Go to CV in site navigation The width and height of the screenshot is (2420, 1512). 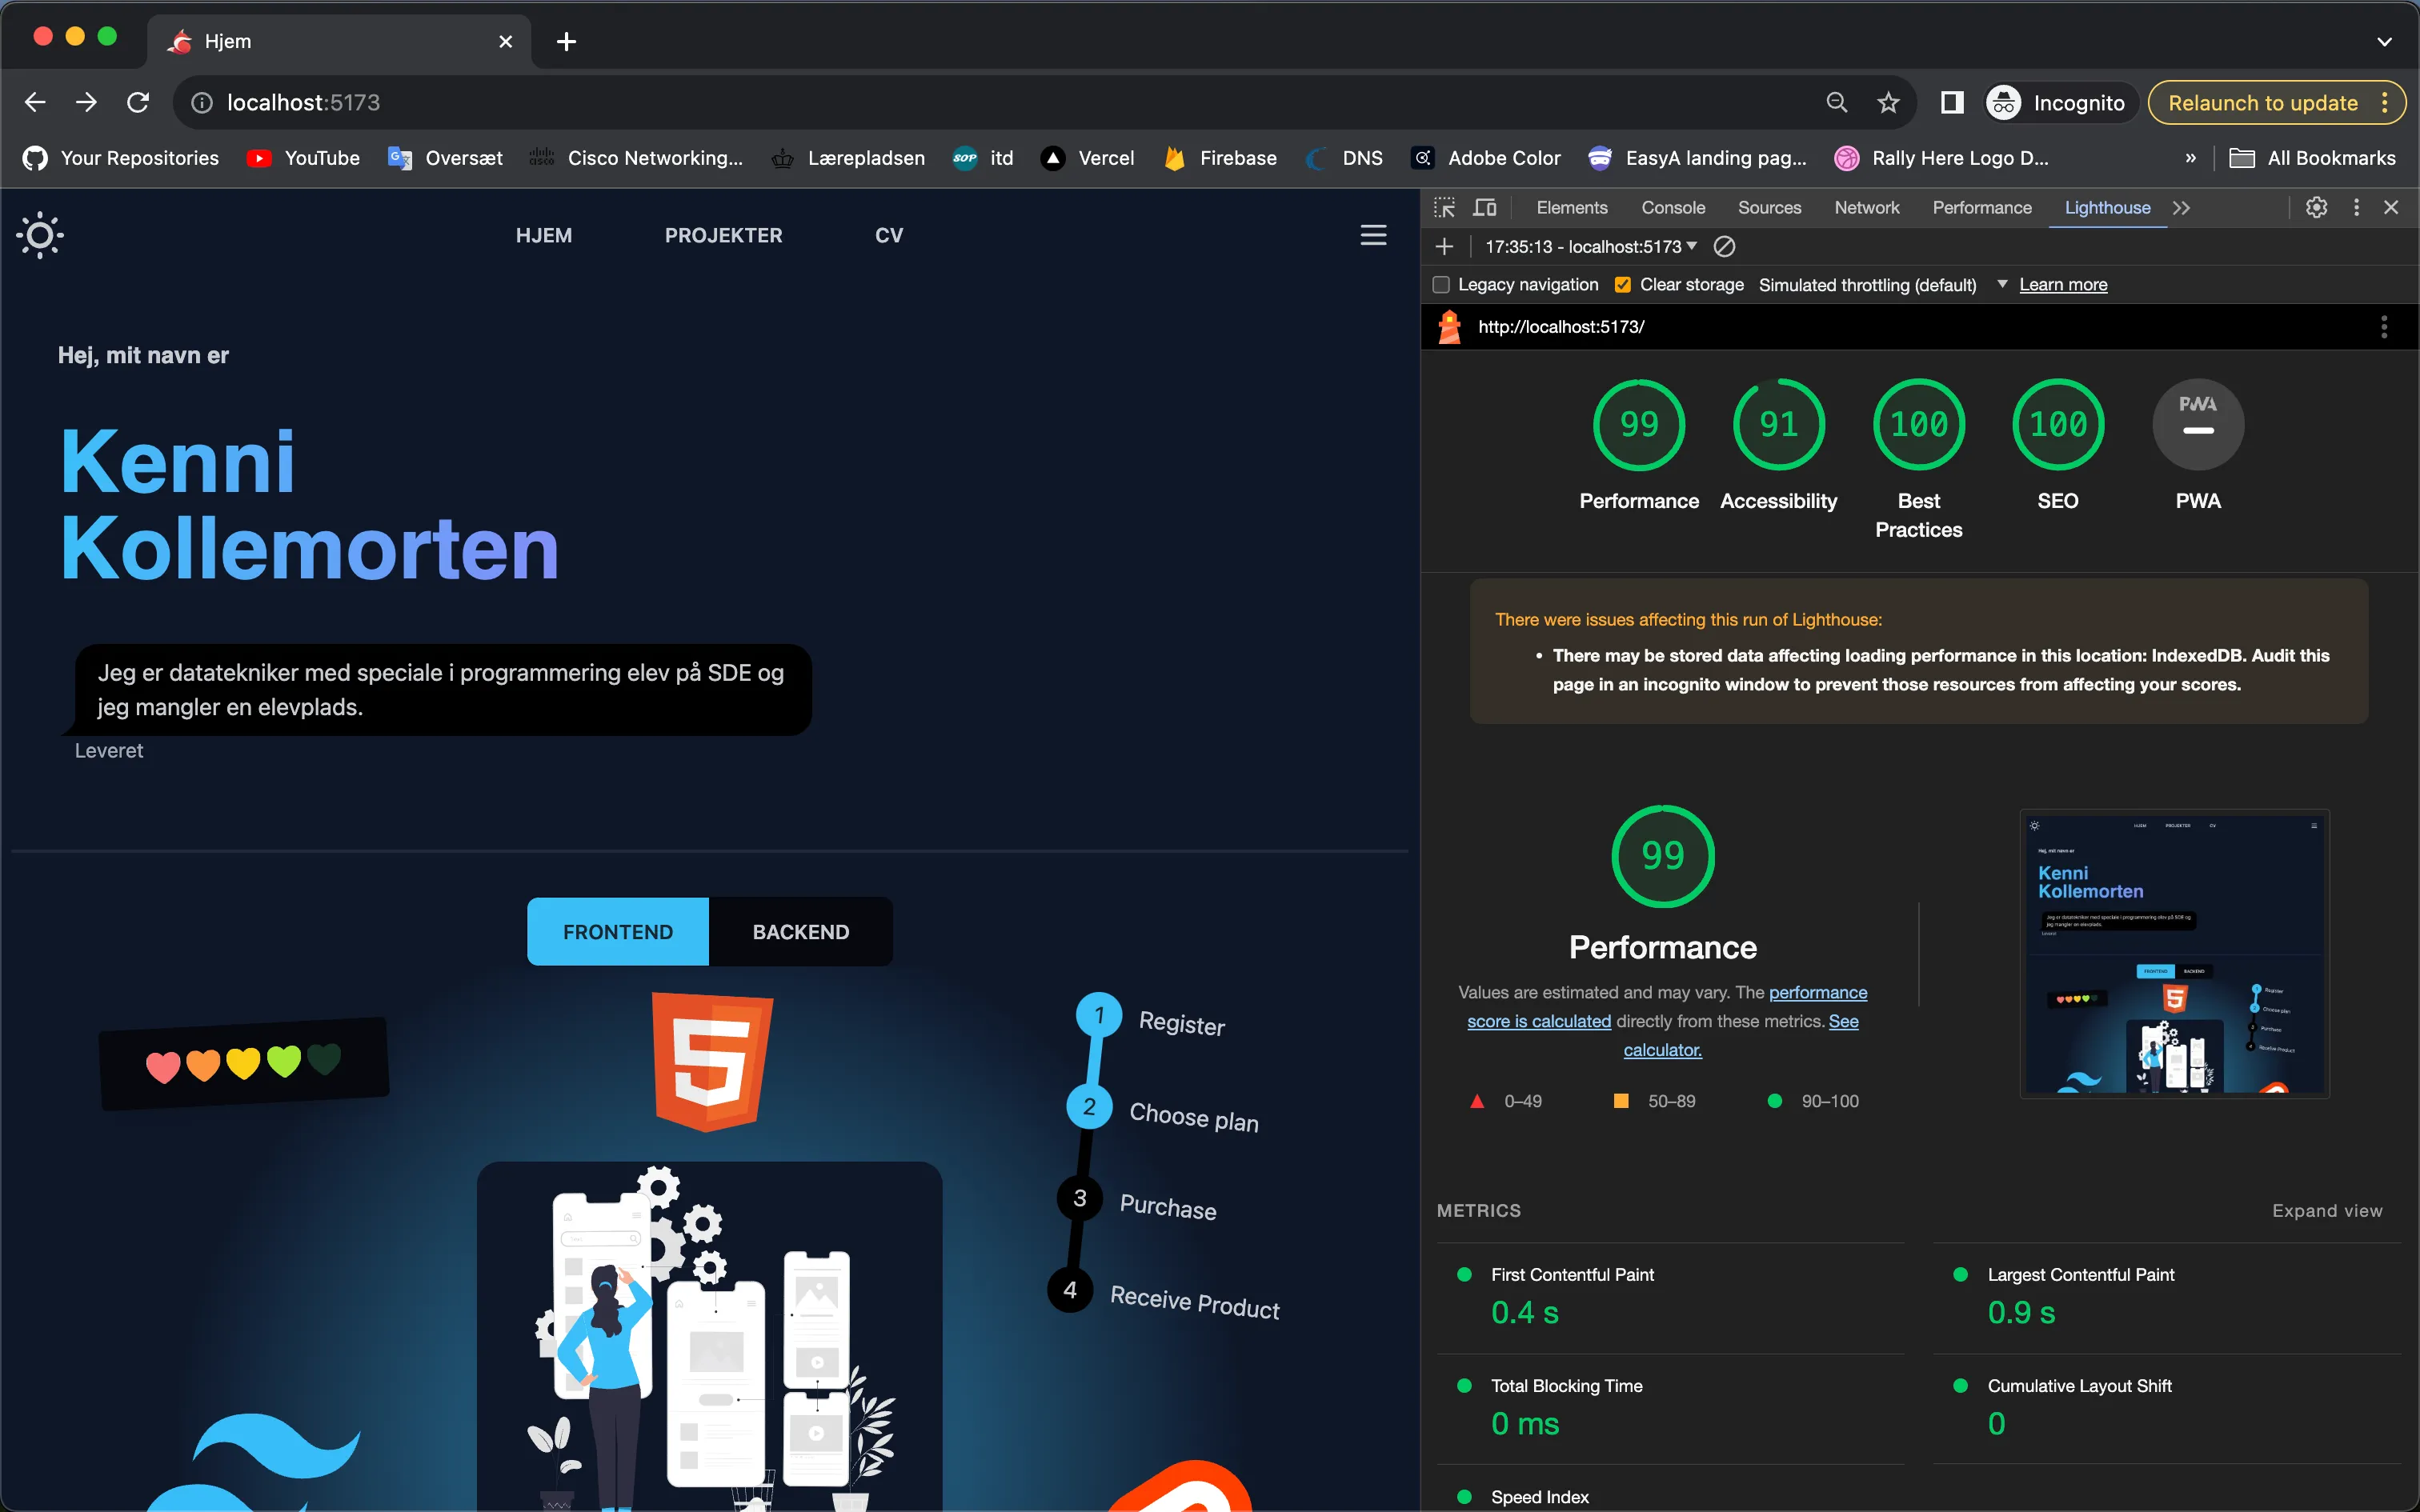[888, 236]
